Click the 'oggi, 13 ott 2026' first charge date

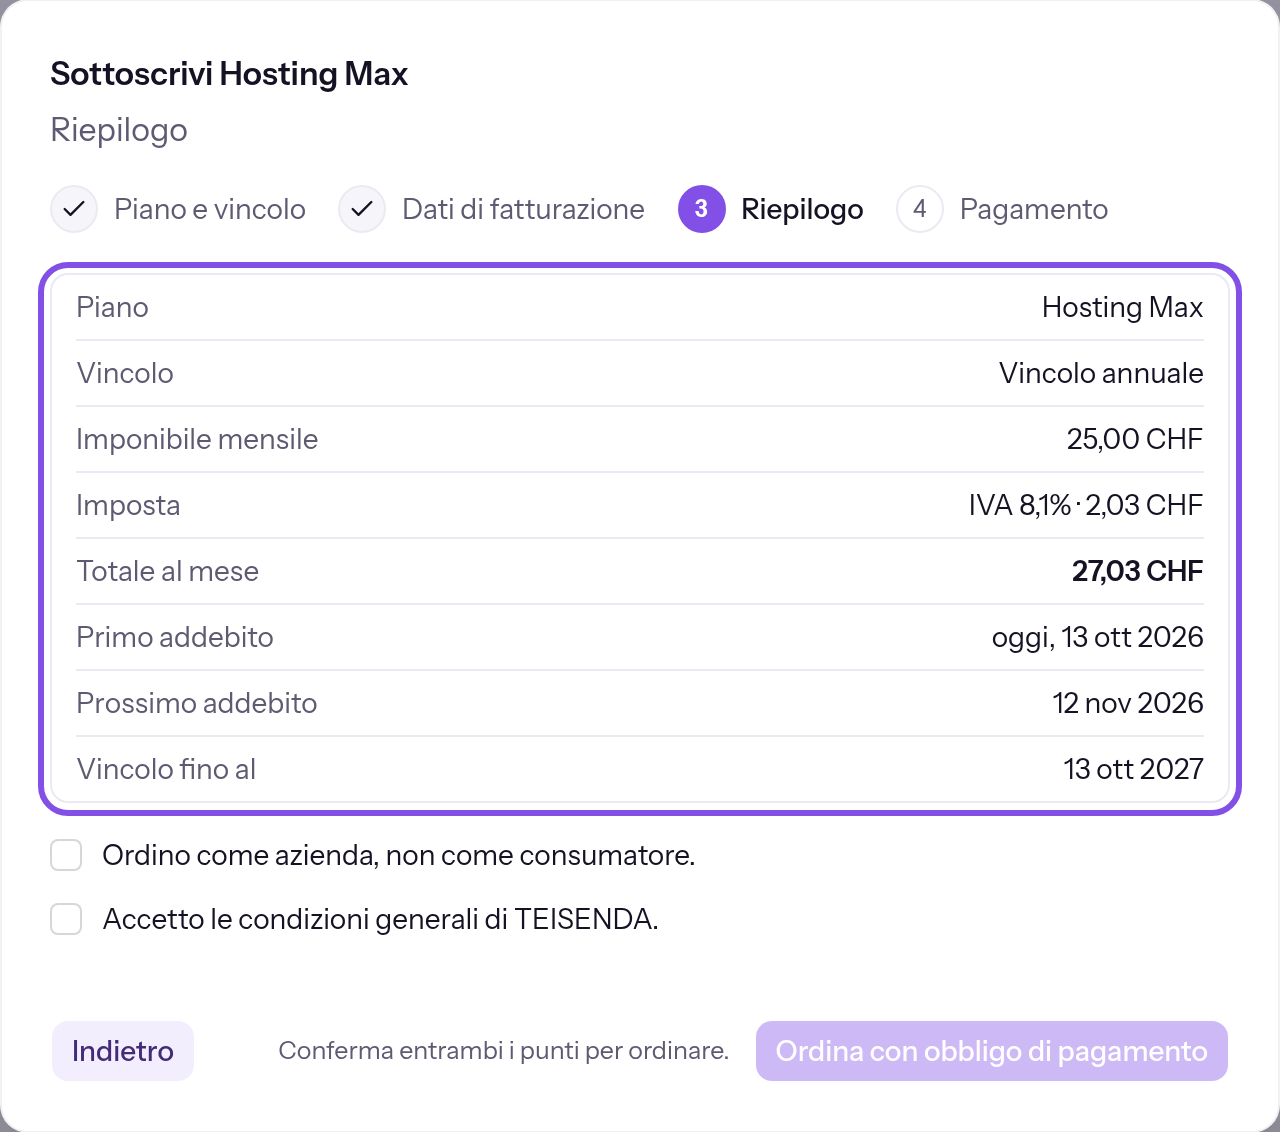click(1098, 637)
